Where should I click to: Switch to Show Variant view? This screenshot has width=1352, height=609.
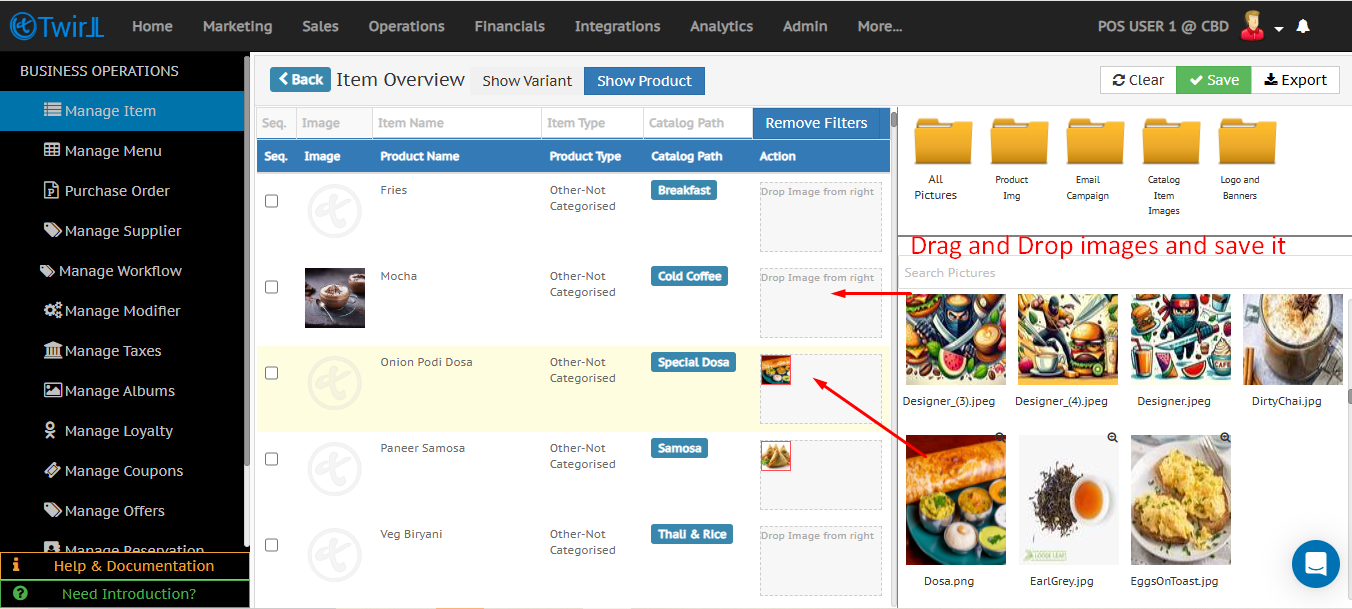point(527,81)
